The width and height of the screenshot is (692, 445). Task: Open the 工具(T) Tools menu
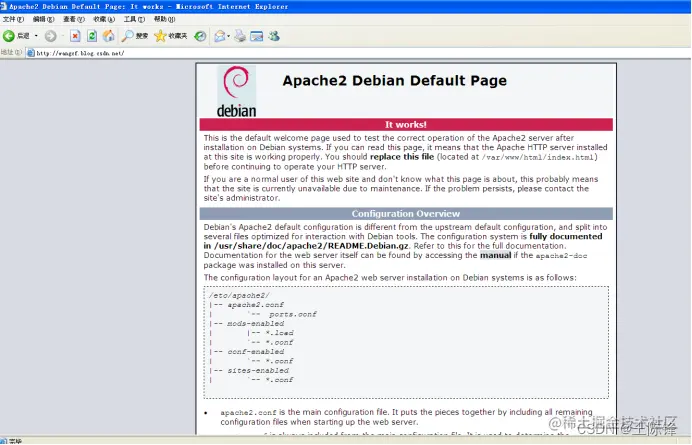pyautogui.click(x=134, y=19)
